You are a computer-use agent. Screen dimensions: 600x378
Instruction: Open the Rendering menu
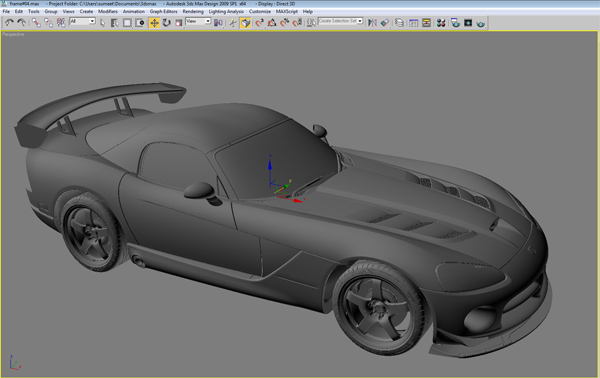193,11
